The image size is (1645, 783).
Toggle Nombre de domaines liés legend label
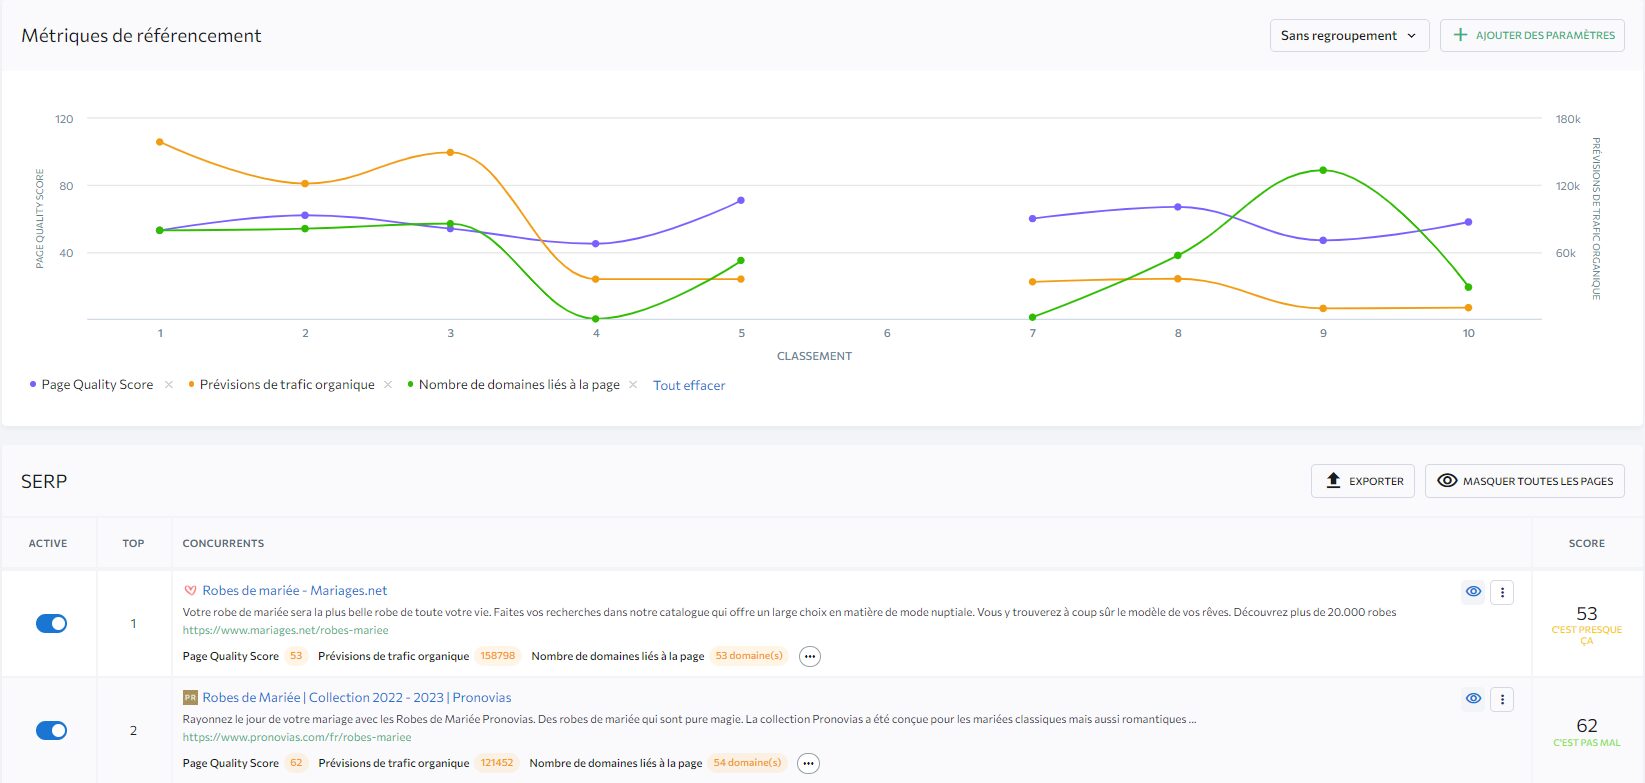point(519,385)
